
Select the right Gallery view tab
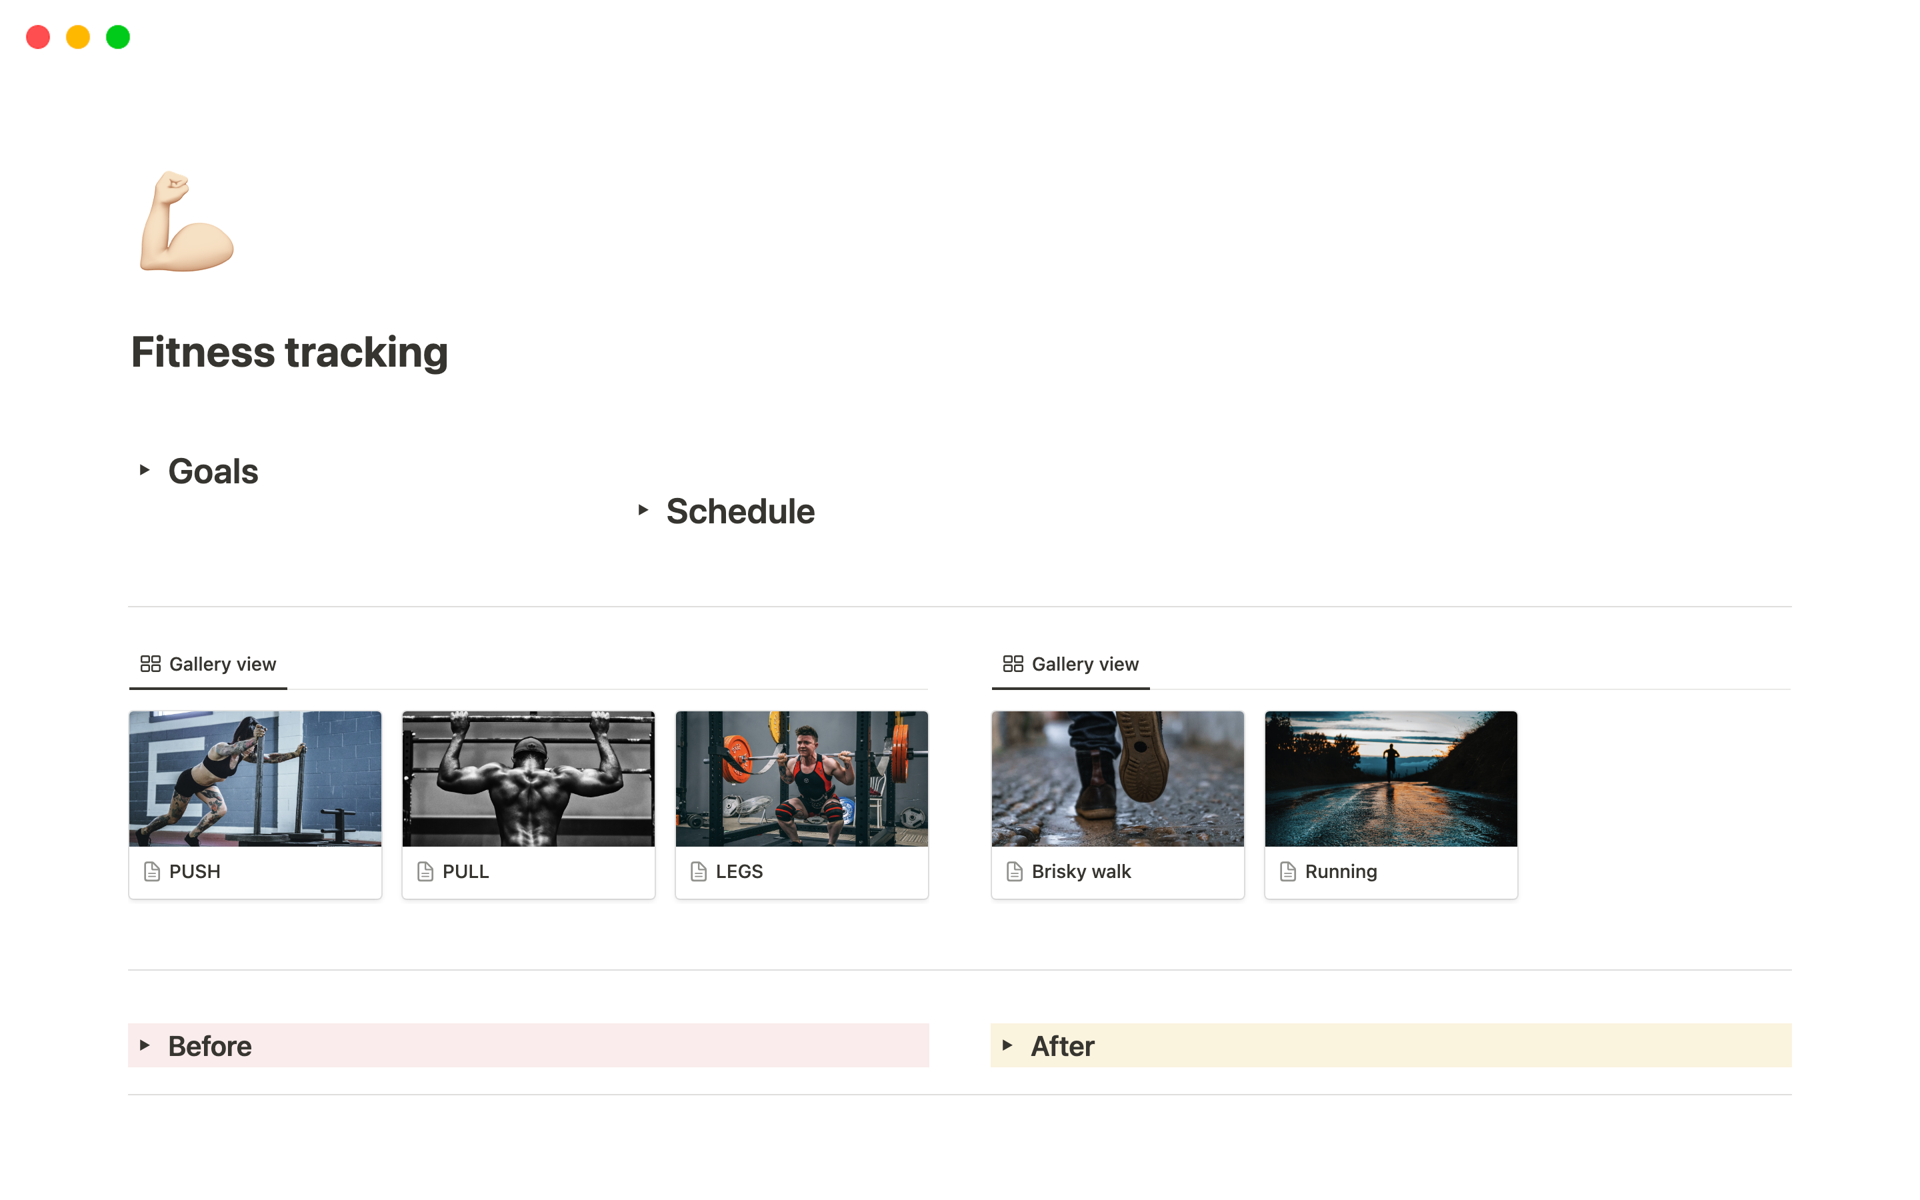tap(1085, 664)
